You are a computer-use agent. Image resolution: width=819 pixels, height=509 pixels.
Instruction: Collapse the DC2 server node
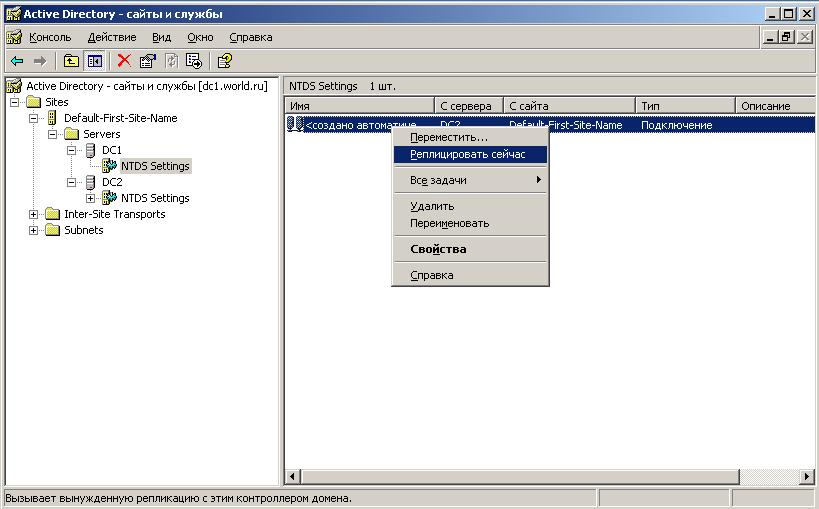72,182
